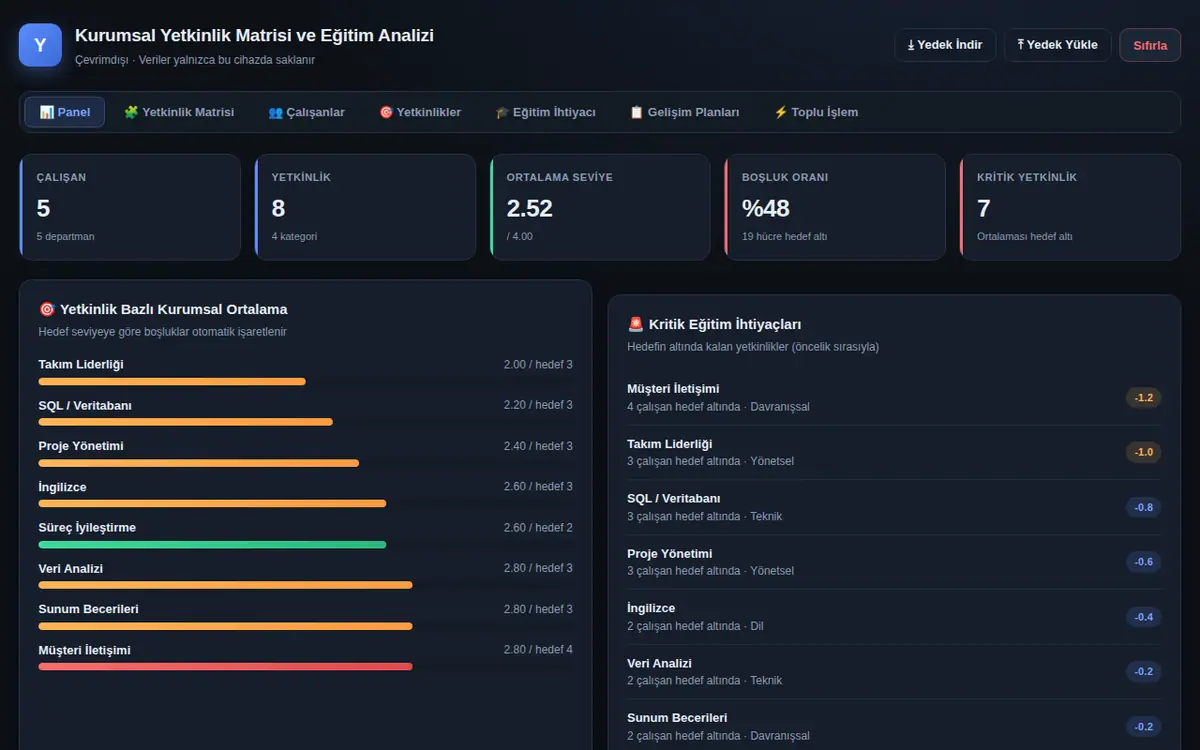This screenshot has width=1200, height=750.
Task: Click the blue Y app logo
Action: click(x=40, y=45)
